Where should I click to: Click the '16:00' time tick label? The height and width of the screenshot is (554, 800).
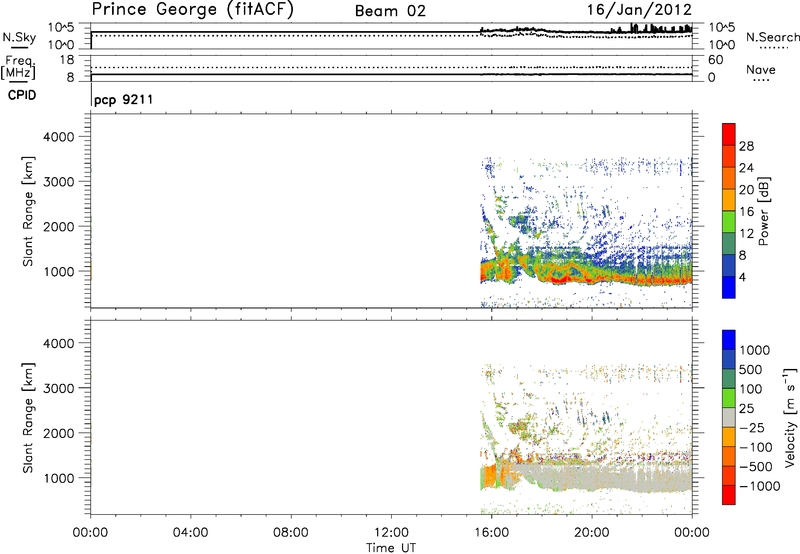[491, 533]
